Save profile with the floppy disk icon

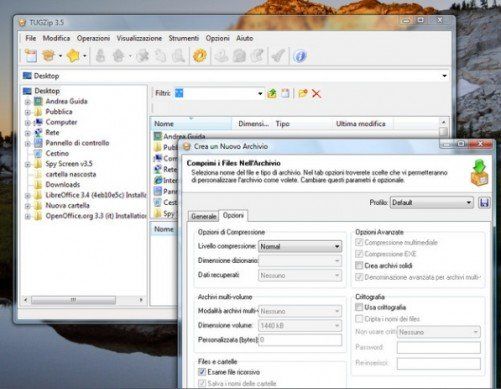coord(484,203)
